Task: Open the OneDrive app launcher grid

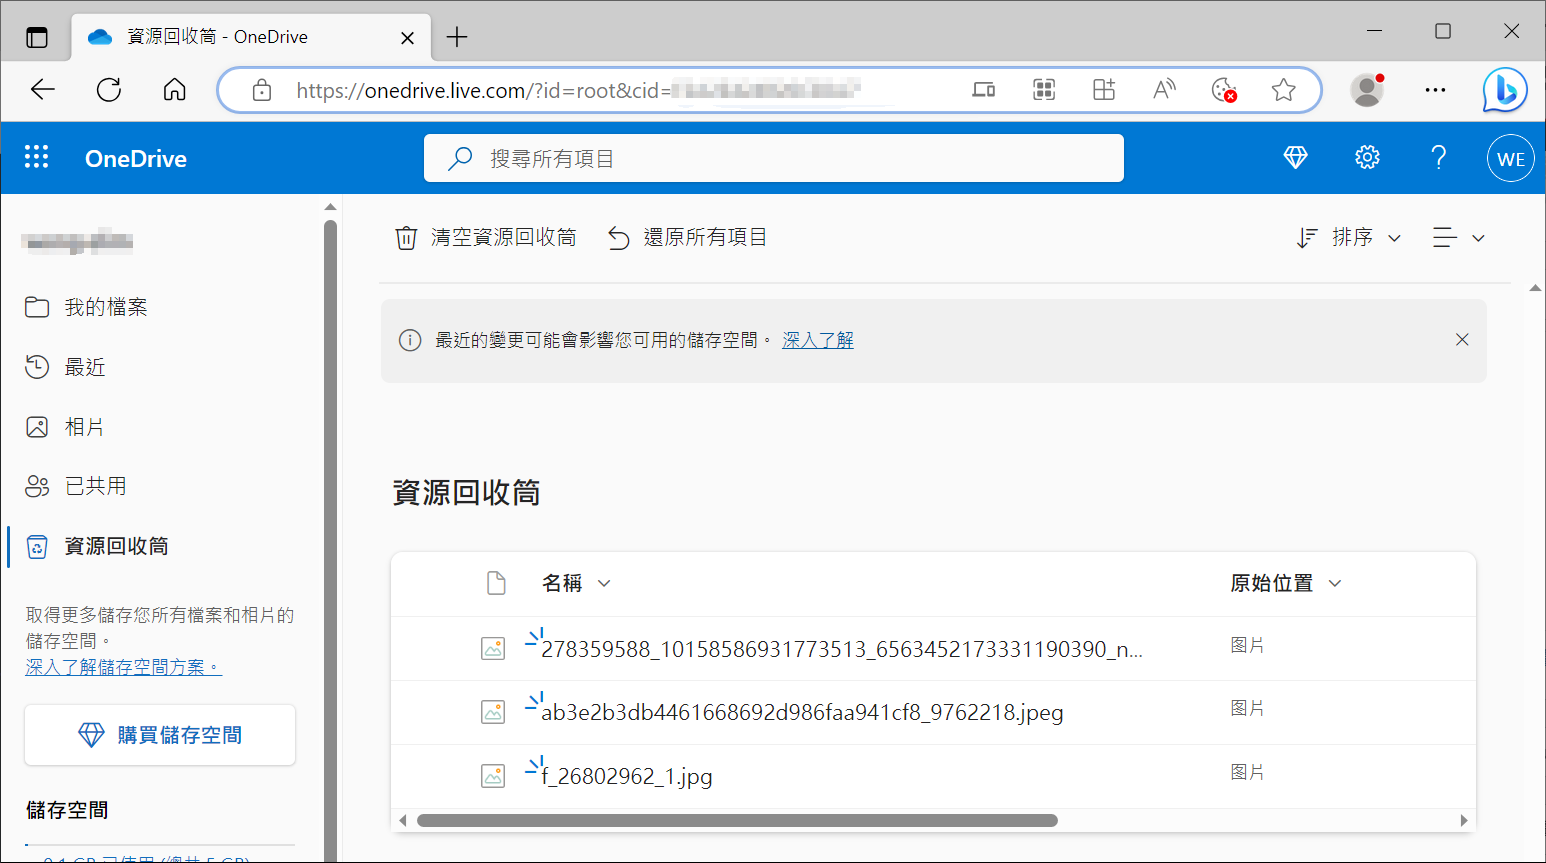Action: click(x=37, y=157)
